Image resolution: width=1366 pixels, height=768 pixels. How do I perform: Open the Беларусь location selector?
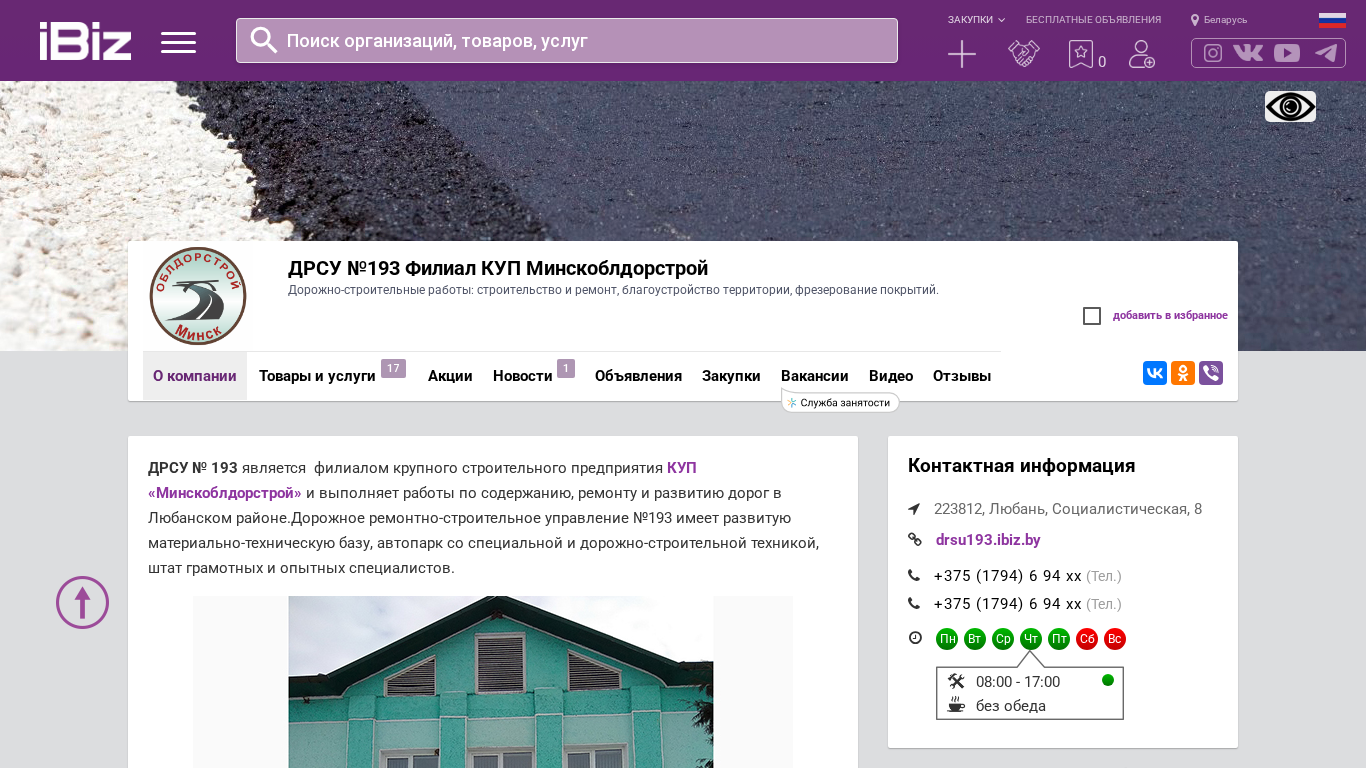tap(1219, 20)
